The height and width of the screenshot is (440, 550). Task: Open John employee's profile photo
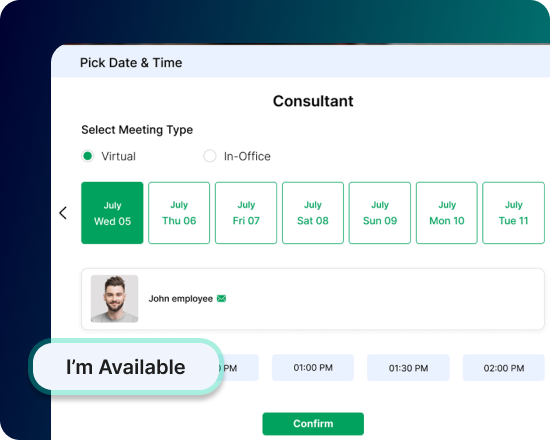[x=114, y=299]
